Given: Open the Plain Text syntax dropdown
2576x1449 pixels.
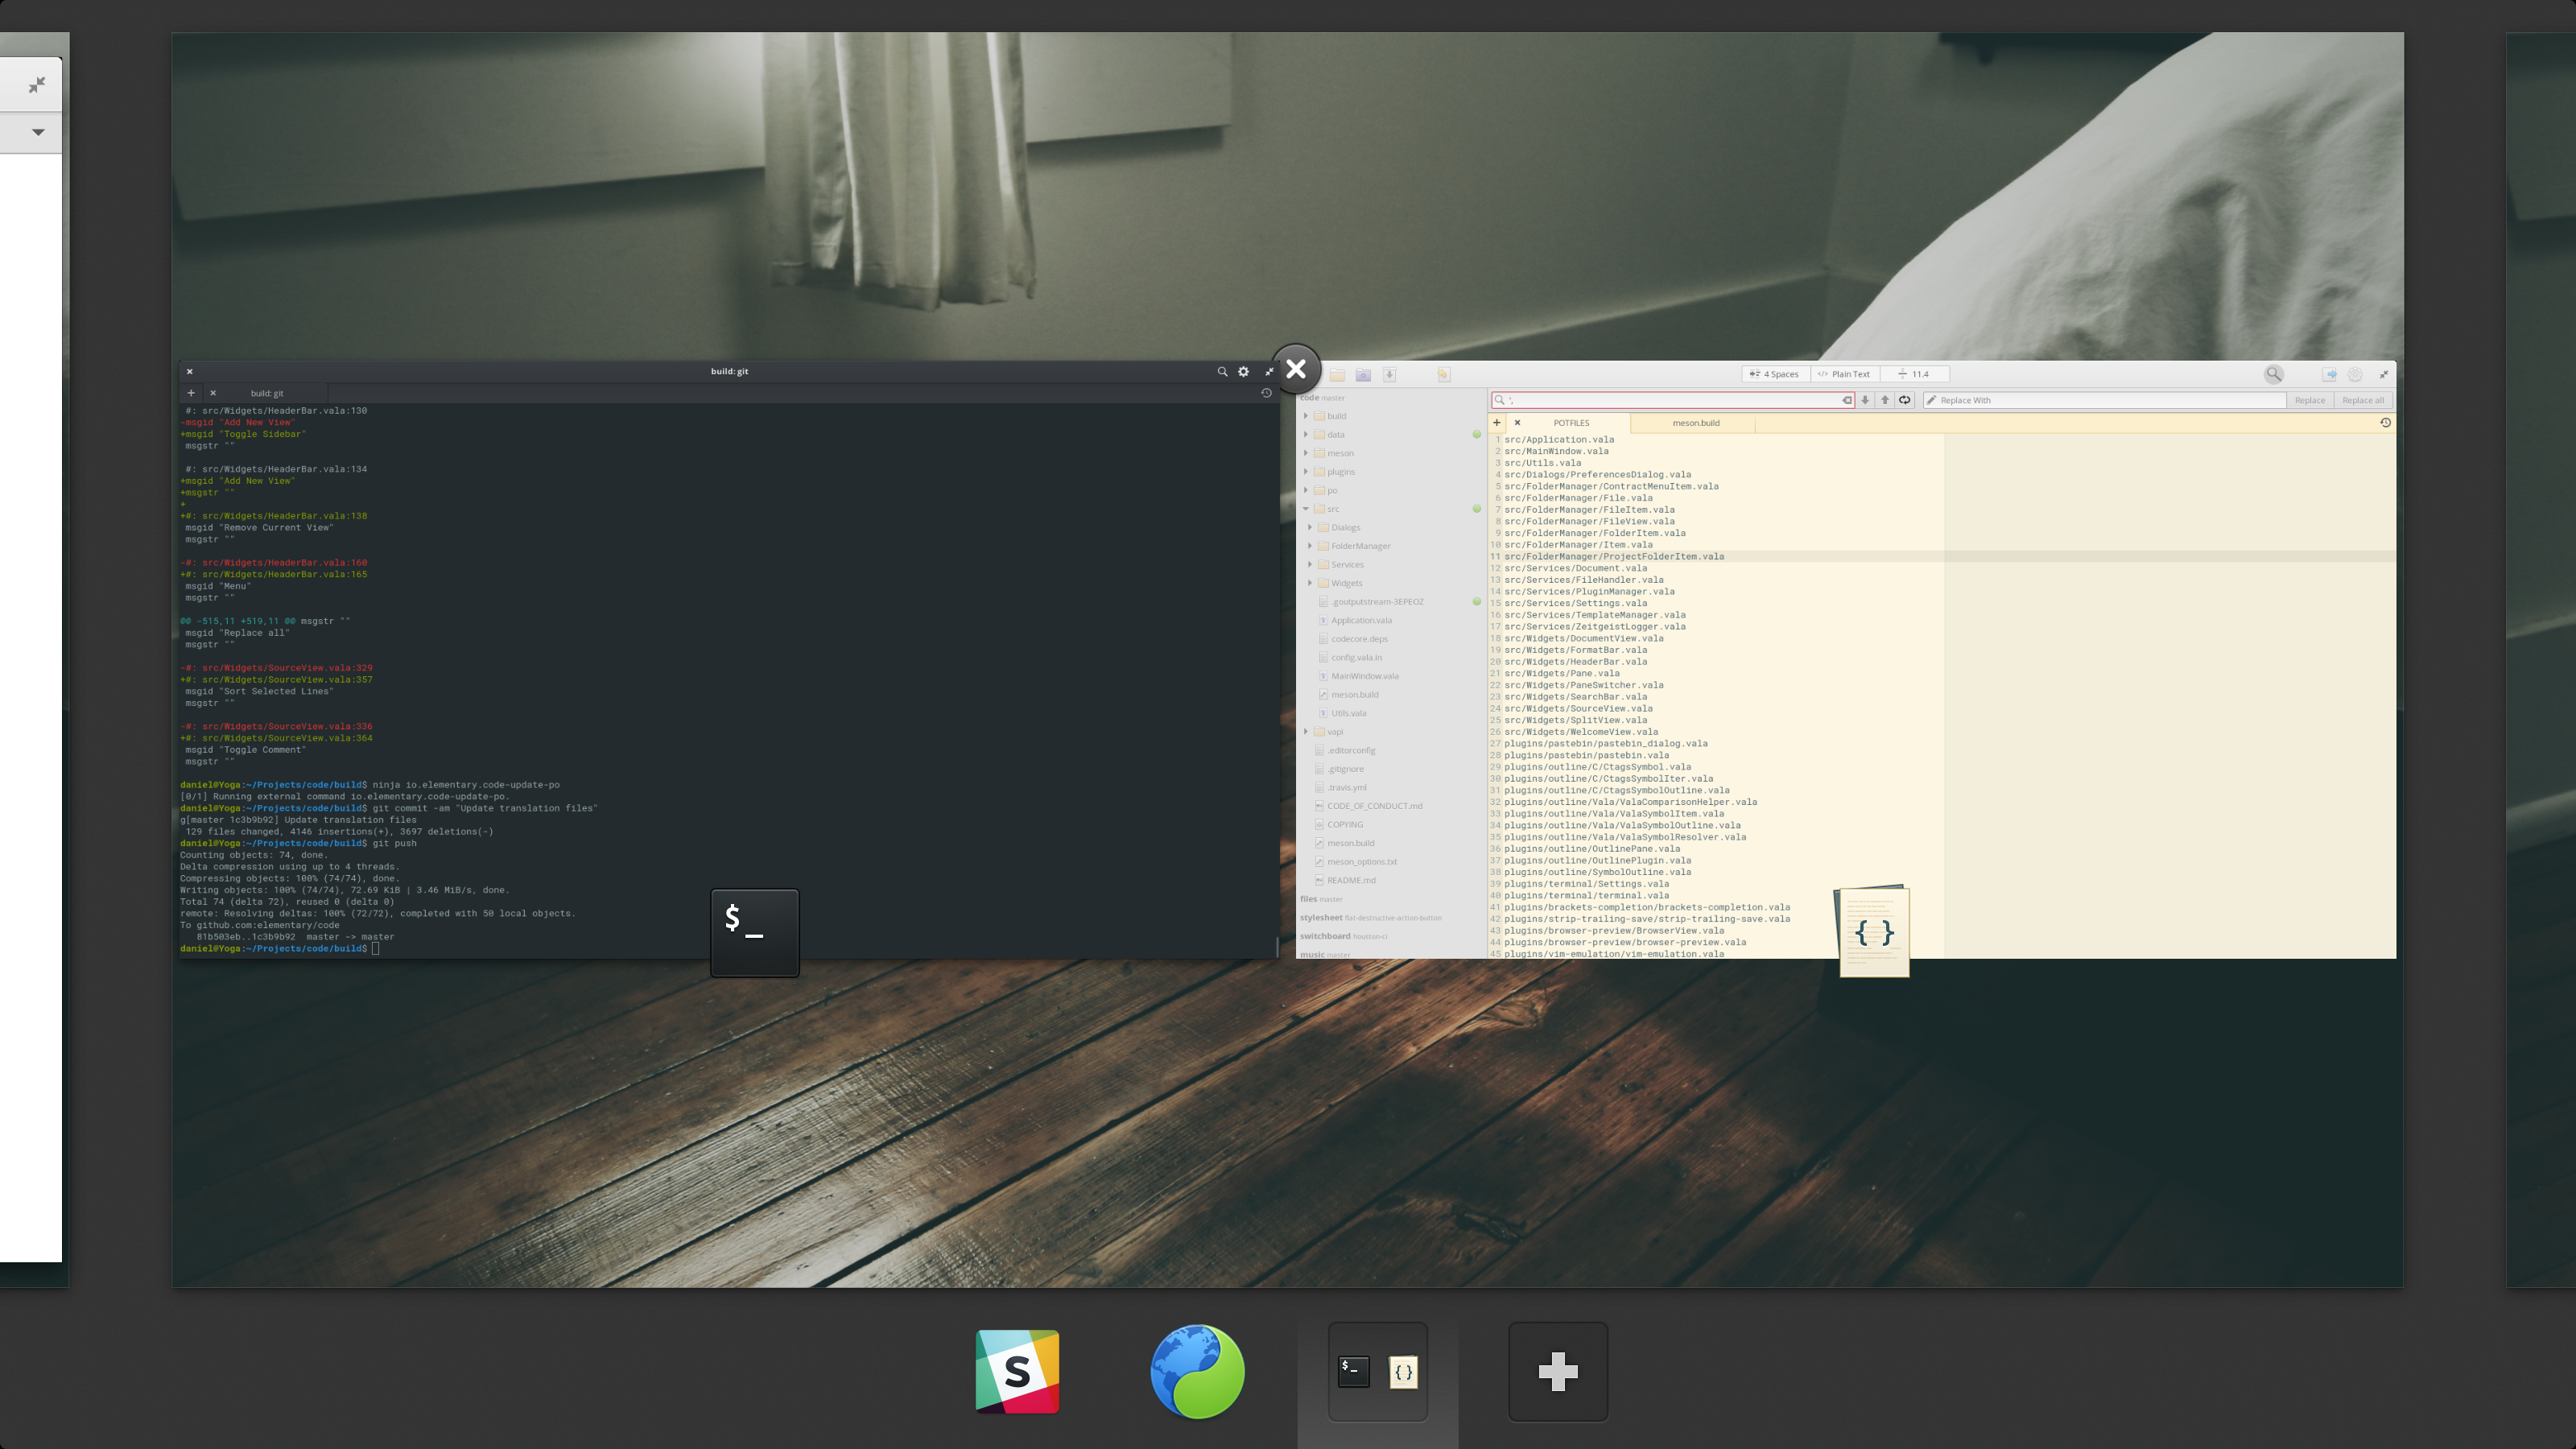Looking at the screenshot, I should (1844, 373).
